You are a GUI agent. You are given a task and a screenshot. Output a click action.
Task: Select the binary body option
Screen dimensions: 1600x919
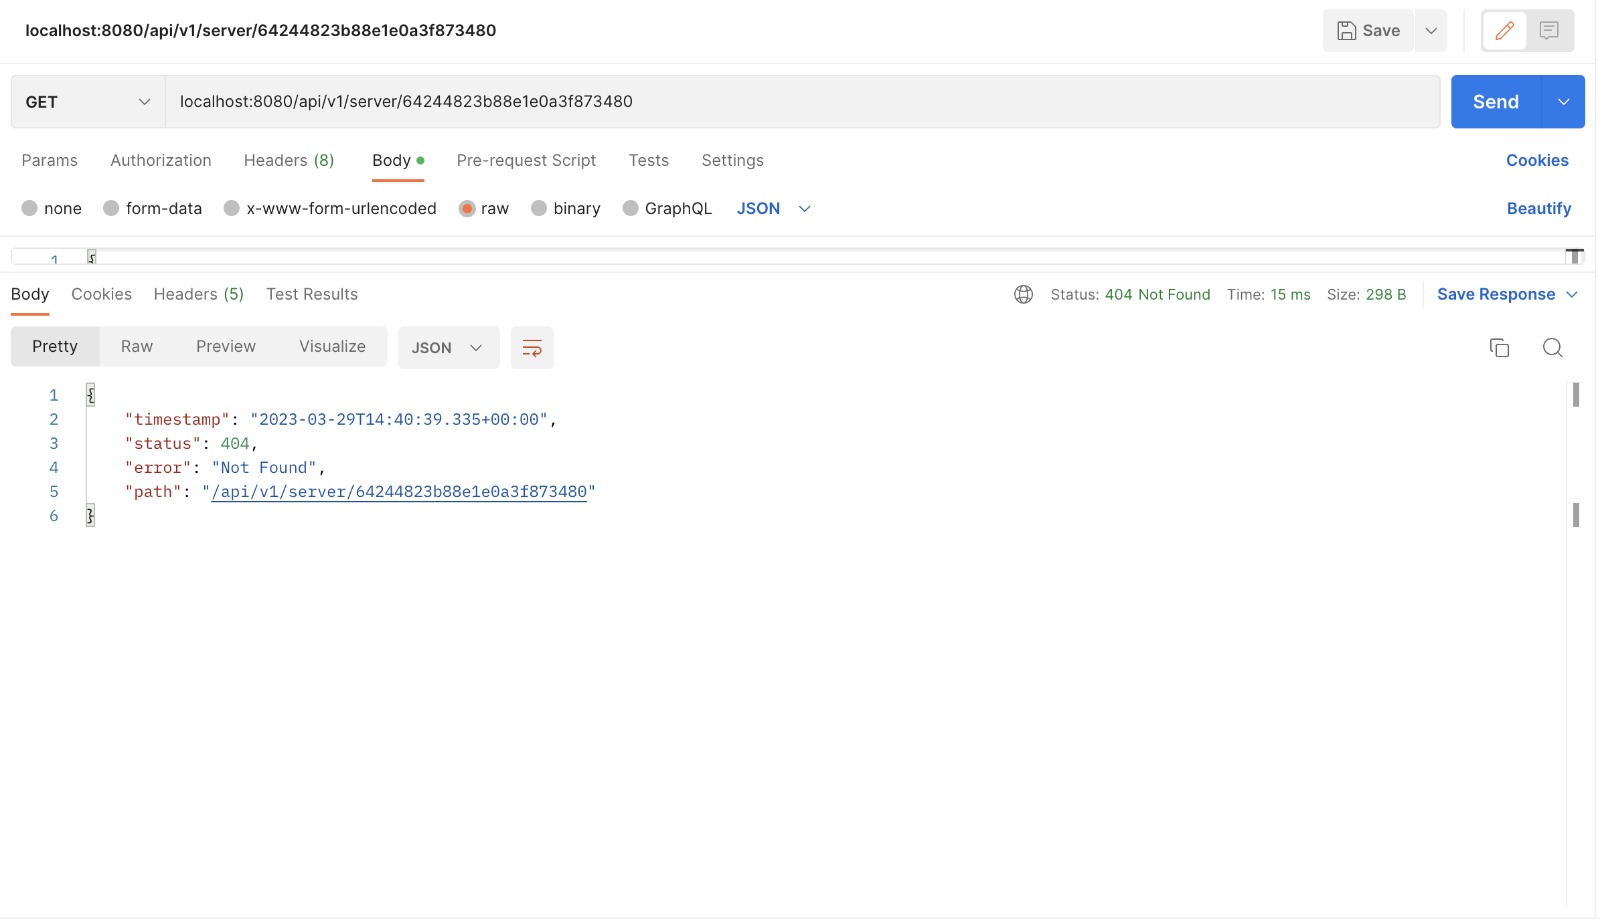[566, 208]
